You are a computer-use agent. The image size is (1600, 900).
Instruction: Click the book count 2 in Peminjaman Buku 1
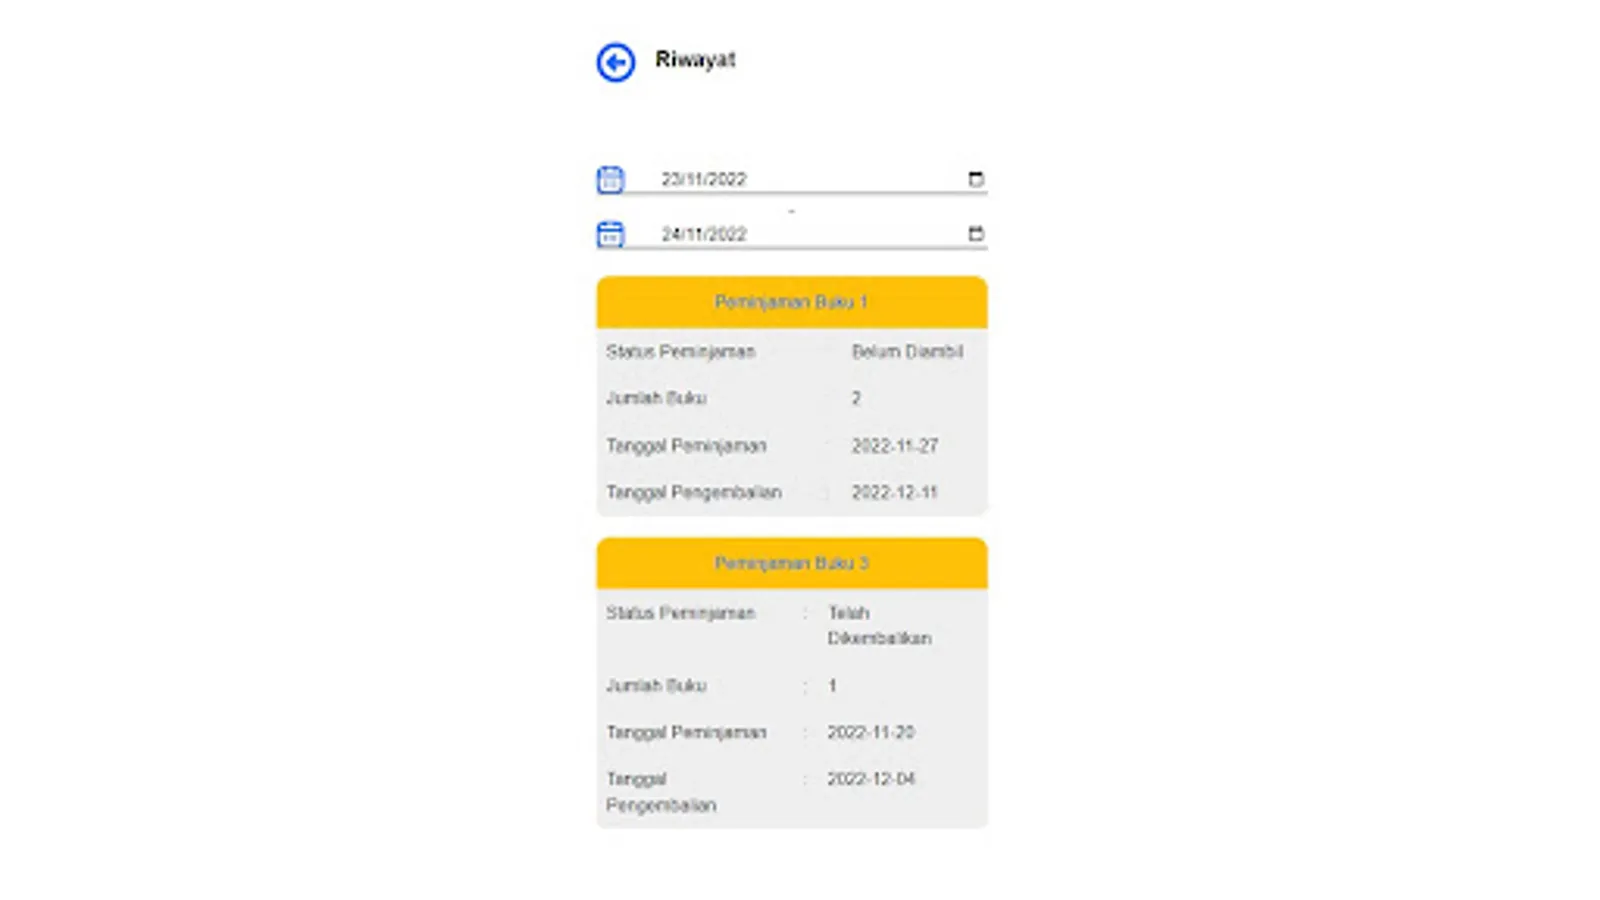(x=856, y=398)
